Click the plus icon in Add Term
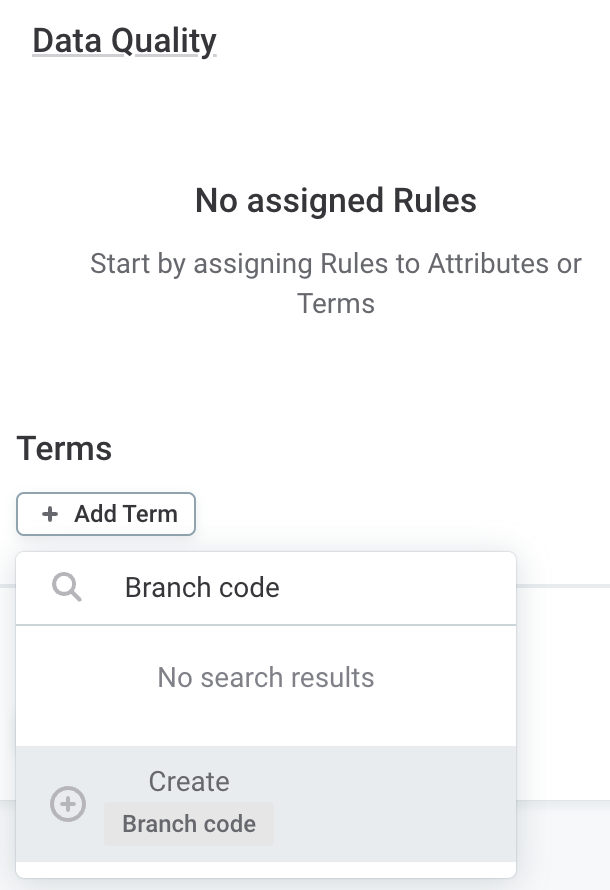The image size is (610, 890). point(50,514)
